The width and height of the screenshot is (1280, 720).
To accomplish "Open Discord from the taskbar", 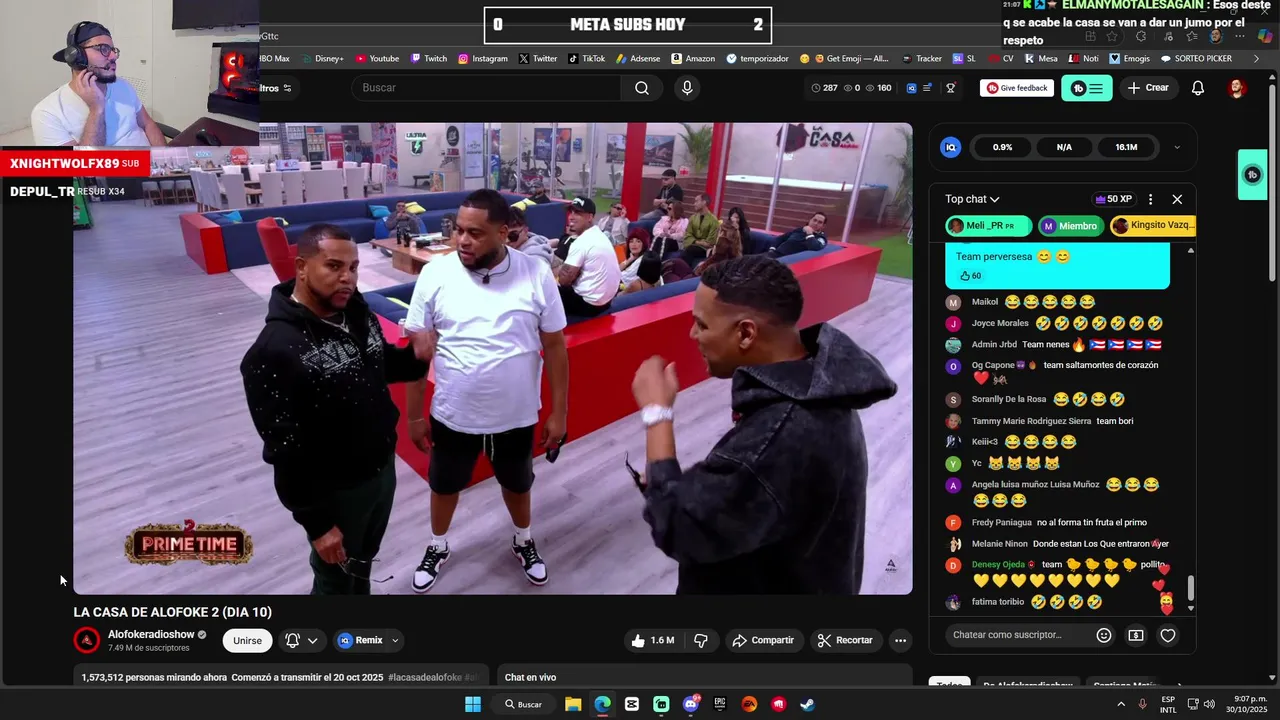I will [x=690, y=704].
